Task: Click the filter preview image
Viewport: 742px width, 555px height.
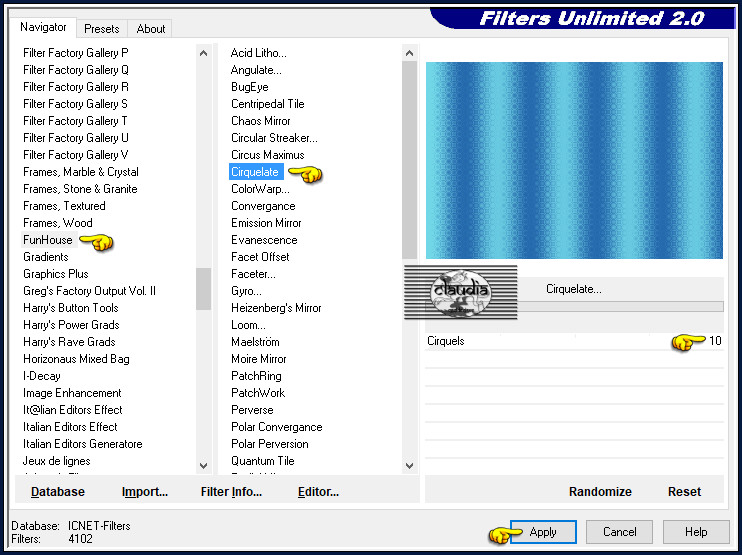Action: coord(574,160)
